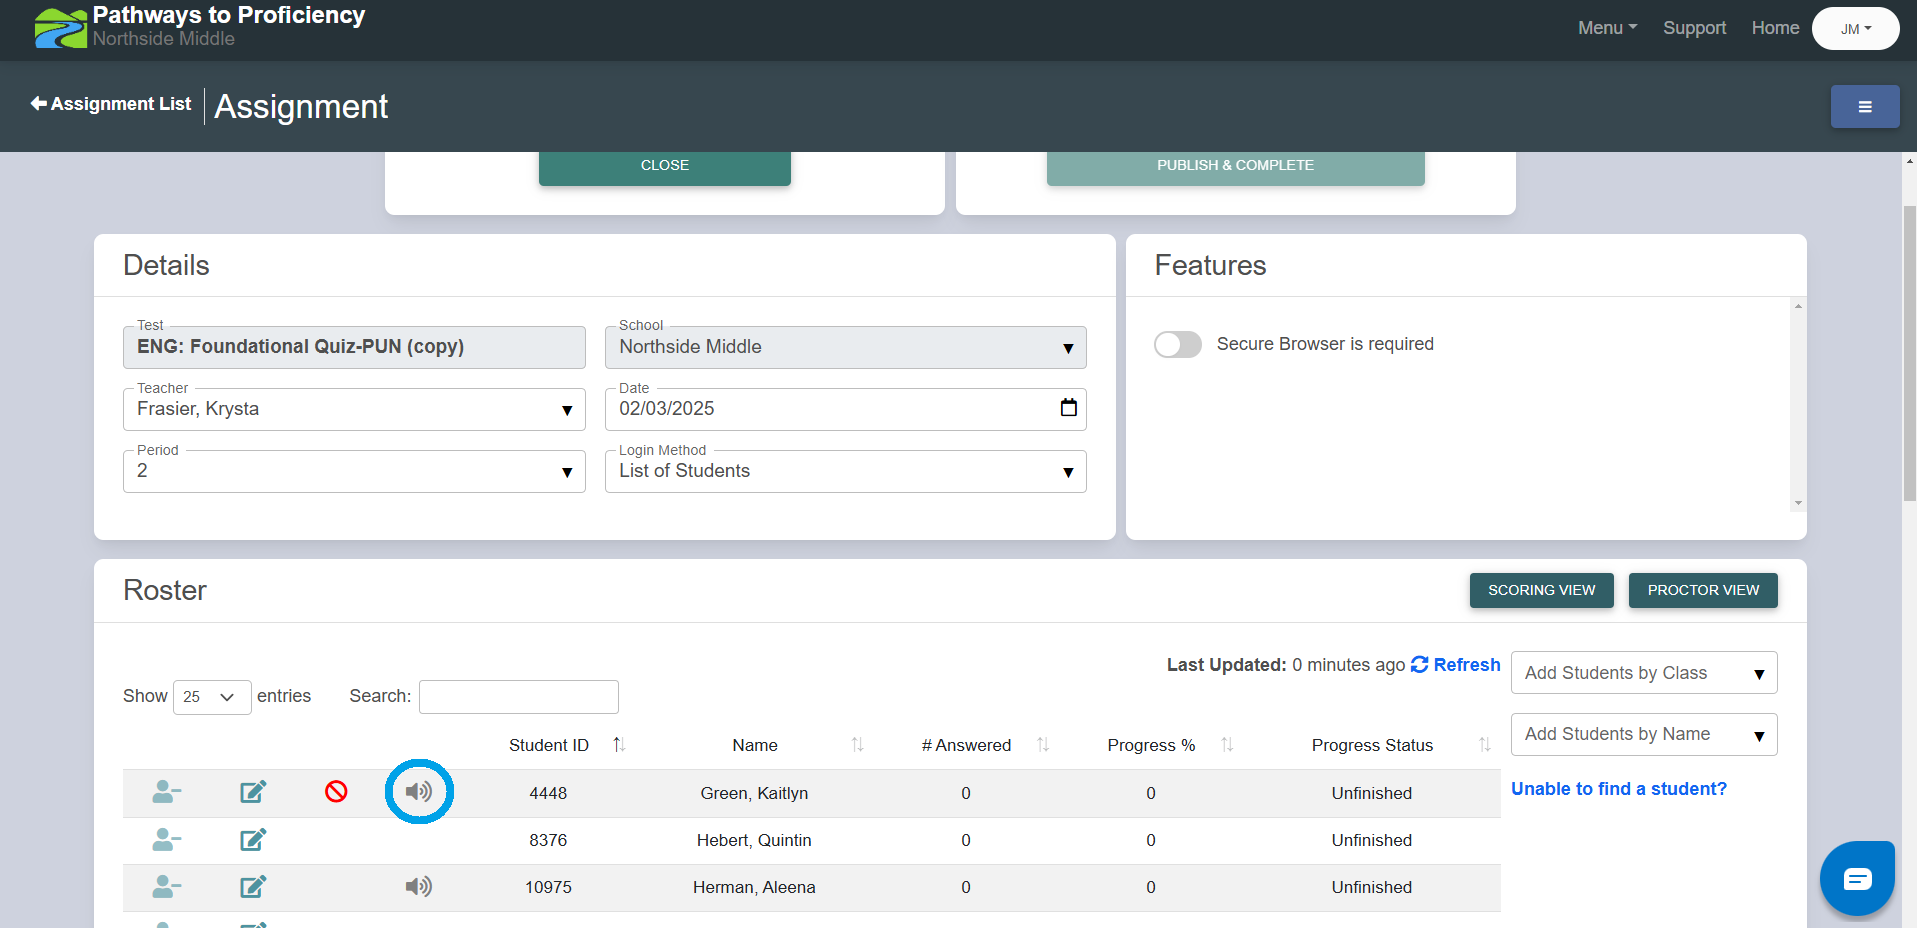
Task: Open the School dropdown Northside Middle
Action: click(x=846, y=347)
